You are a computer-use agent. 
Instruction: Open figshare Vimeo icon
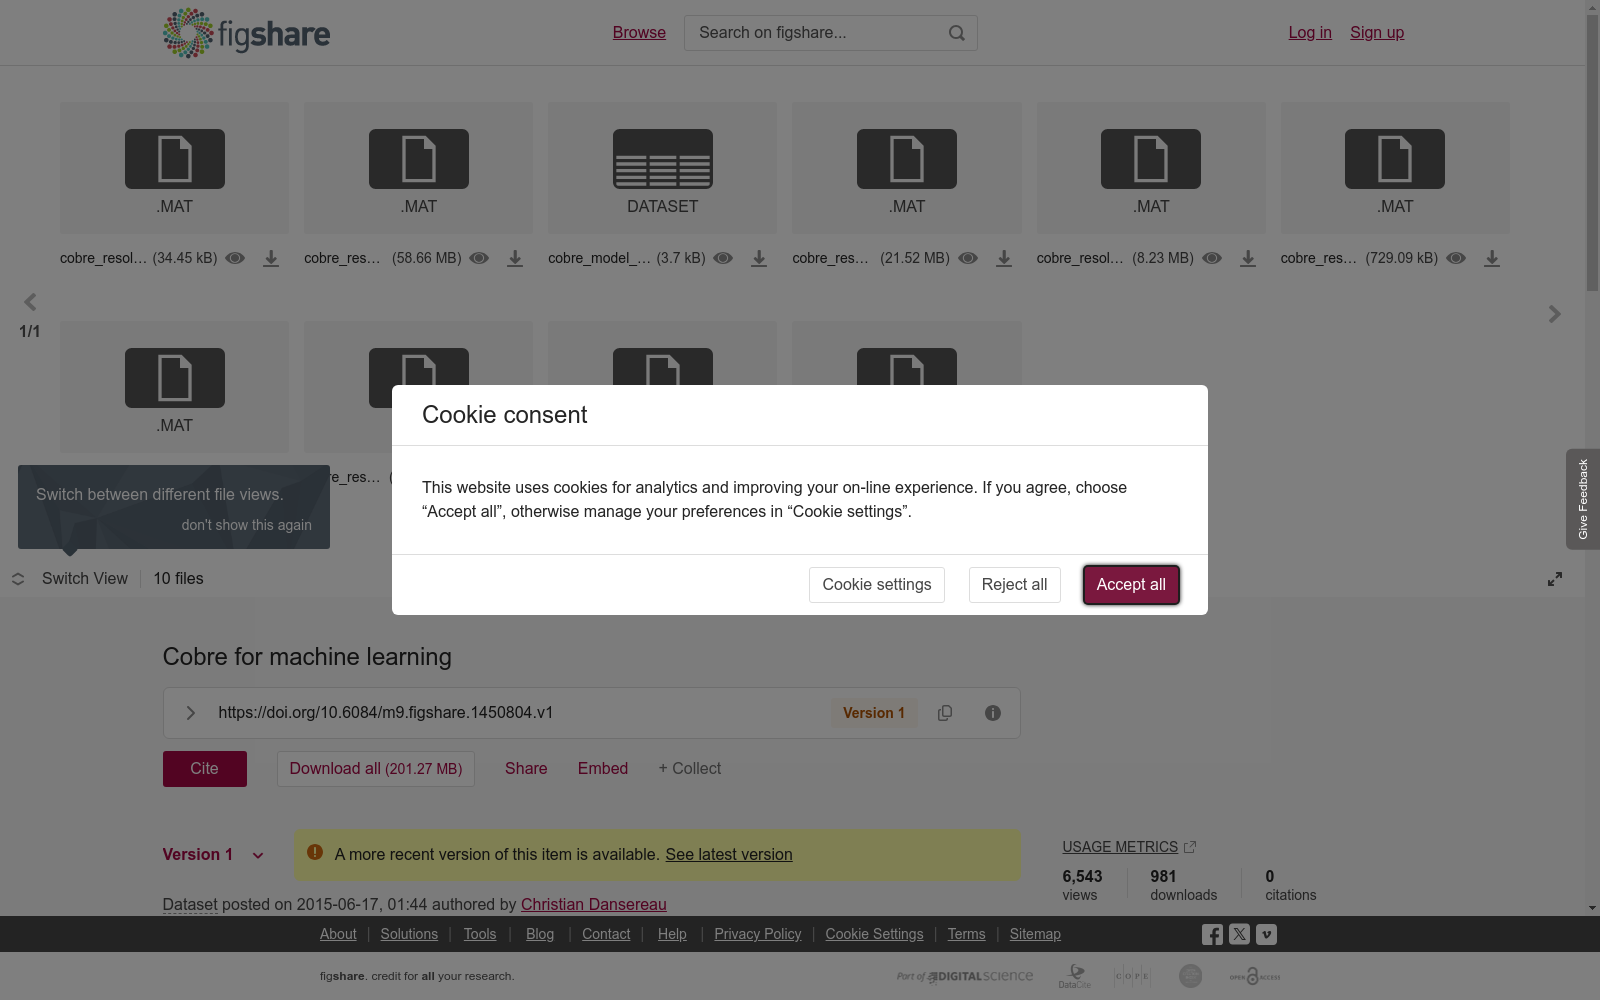(1266, 934)
